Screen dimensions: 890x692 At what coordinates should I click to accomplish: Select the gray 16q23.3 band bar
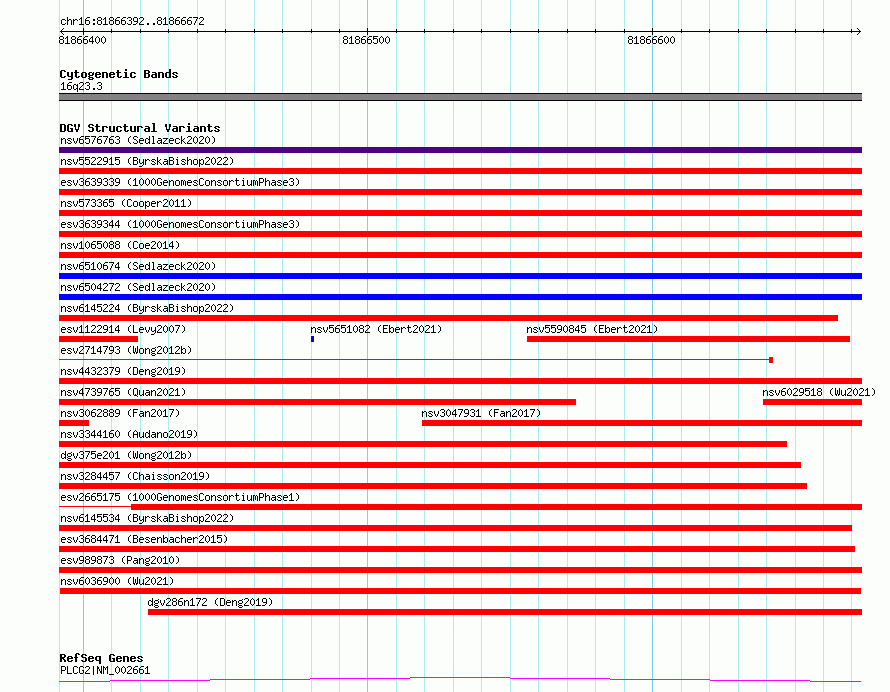(460, 97)
